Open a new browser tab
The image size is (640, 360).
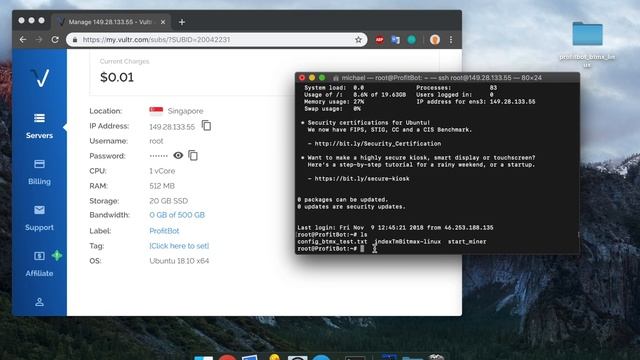[182, 22]
